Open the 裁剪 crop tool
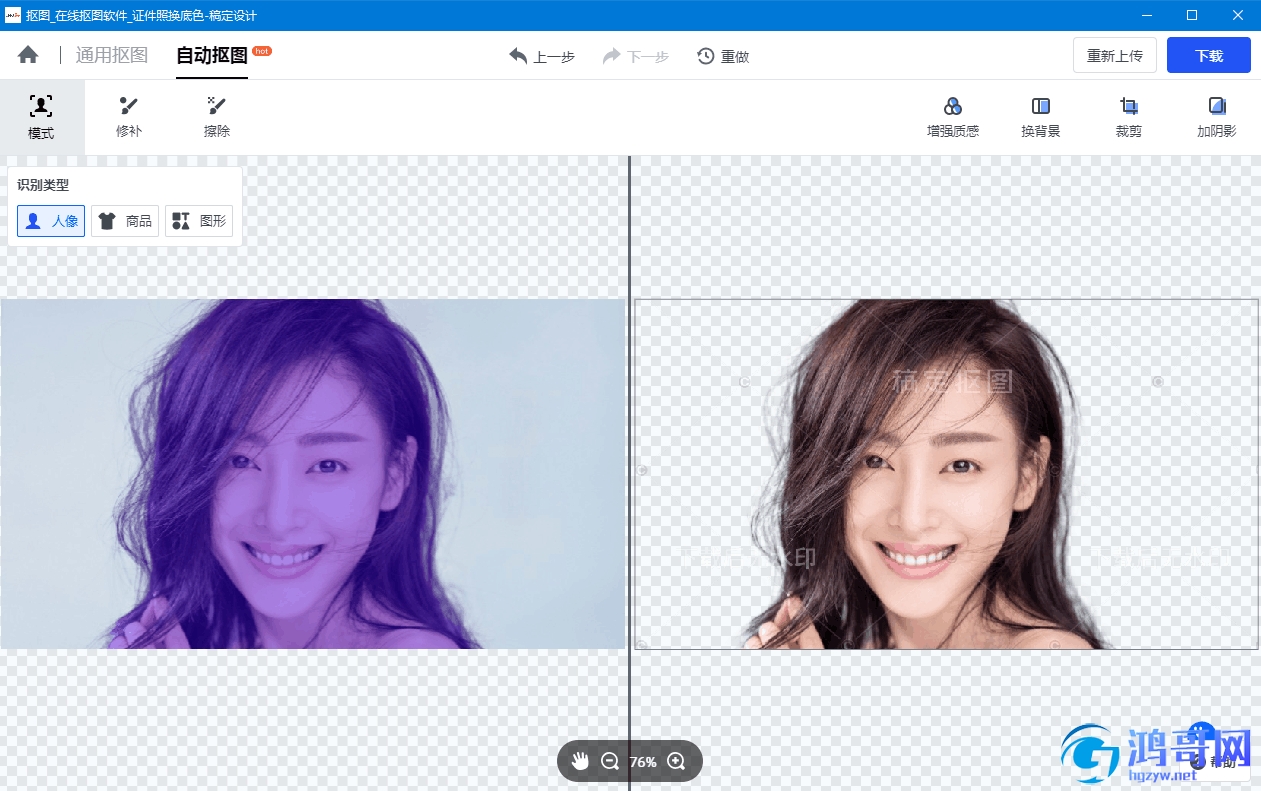1261x791 pixels. click(x=1129, y=117)
